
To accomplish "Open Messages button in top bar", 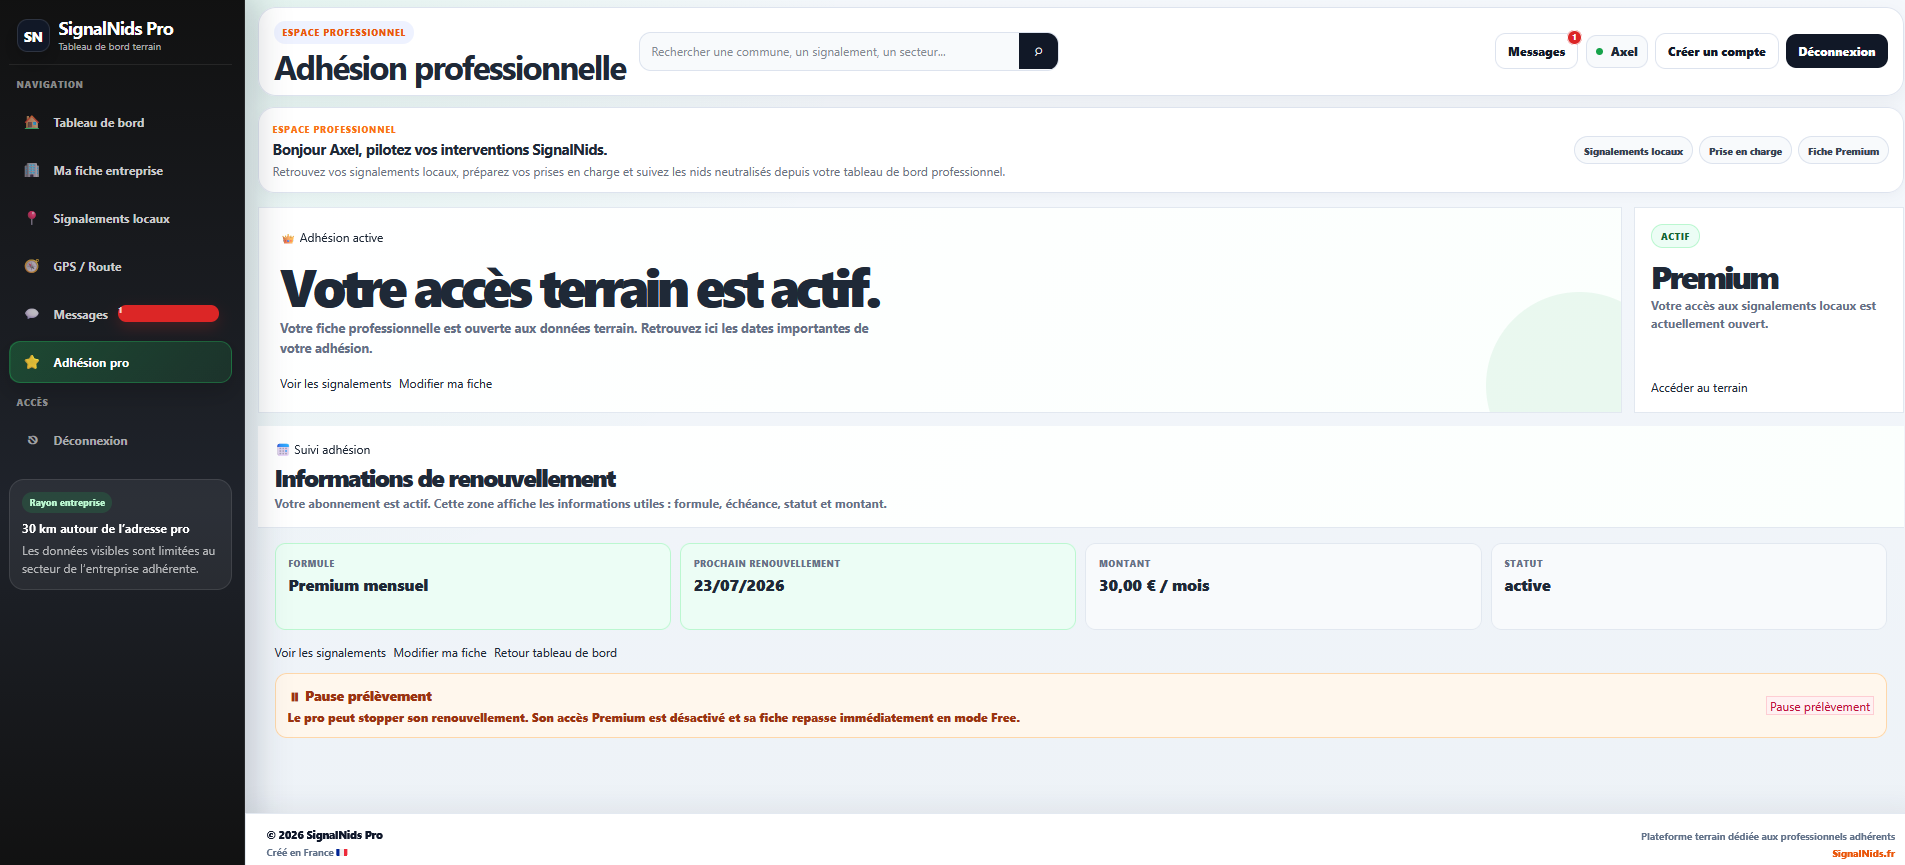I will (x=1536, y=51).
